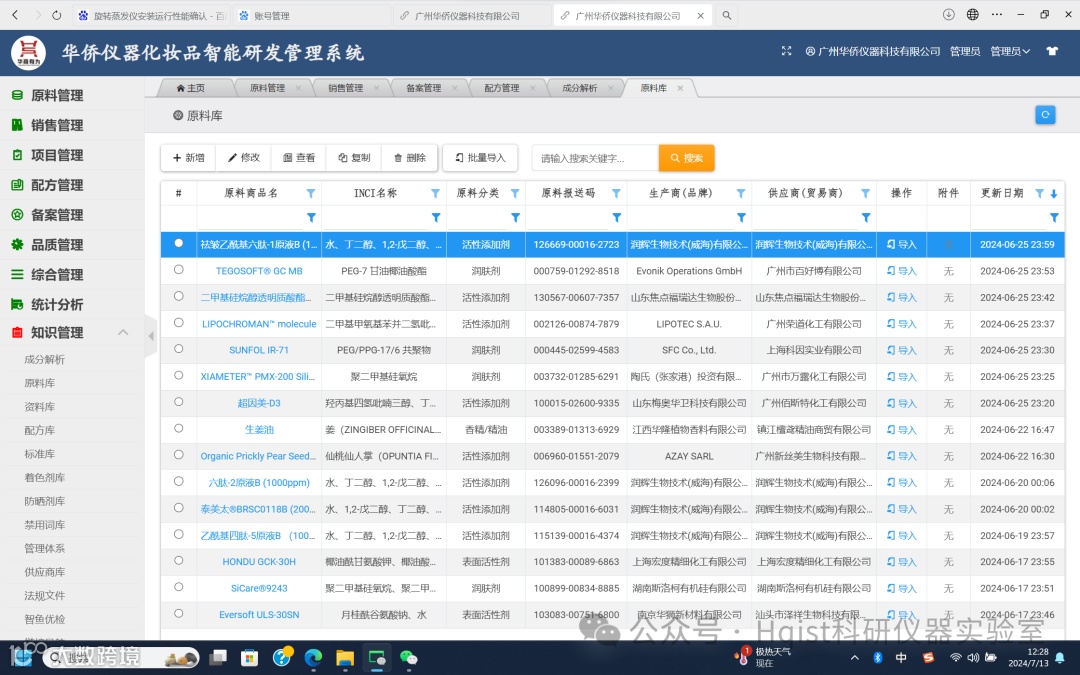
Task: Collapse the 知识管理 sidebar section
Action: click(x=123, y=333)
